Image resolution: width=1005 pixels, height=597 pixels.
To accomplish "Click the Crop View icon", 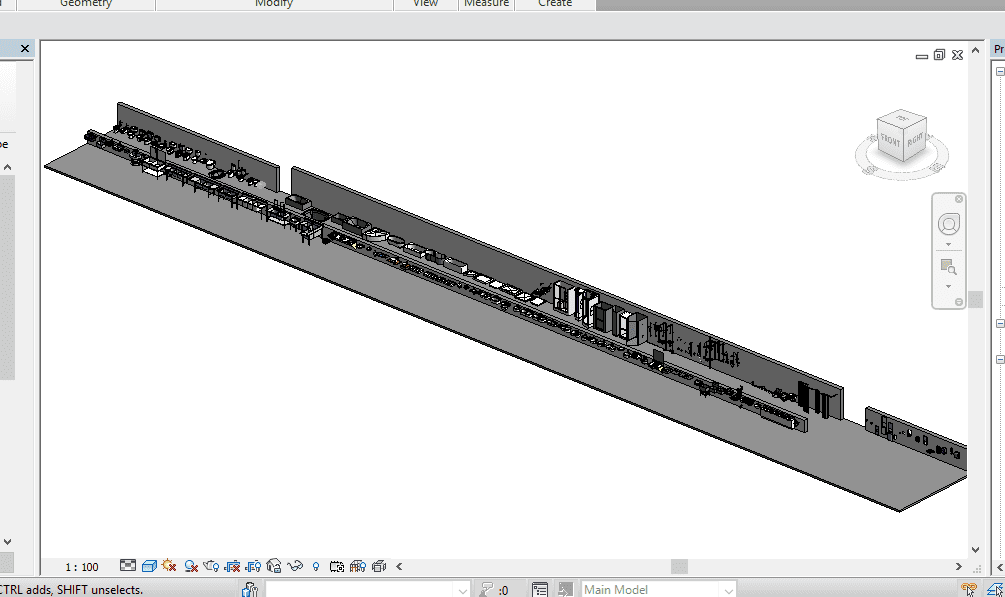I will [232, 566].
